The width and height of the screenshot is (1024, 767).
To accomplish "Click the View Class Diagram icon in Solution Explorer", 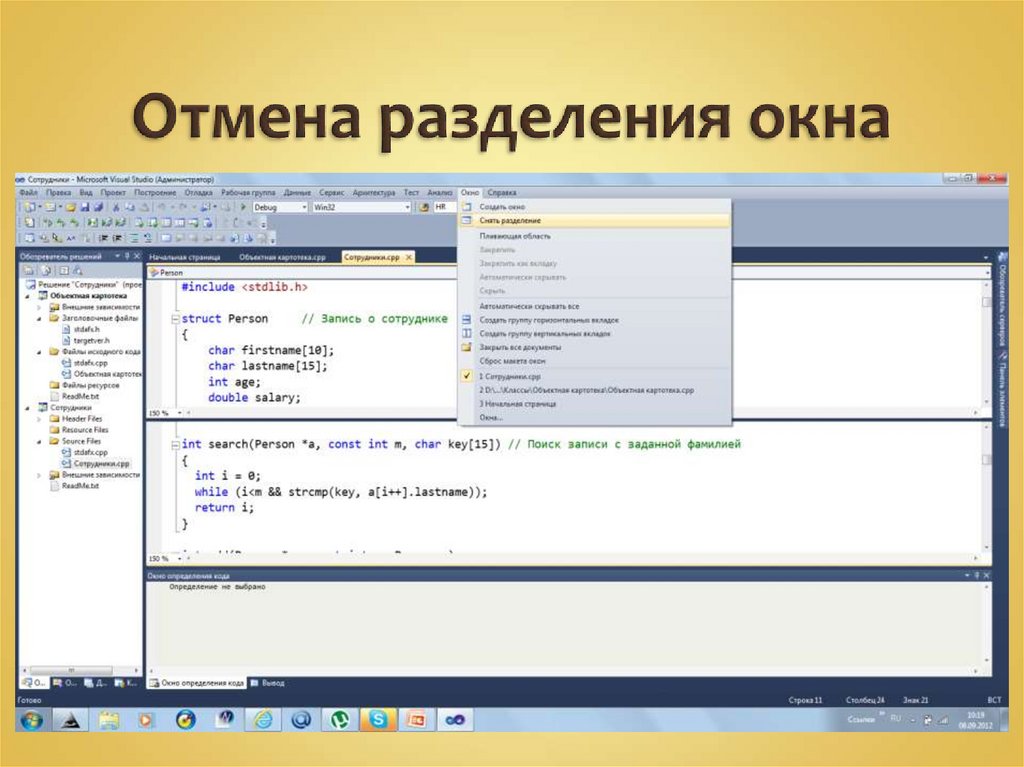I will coord(78,270).
